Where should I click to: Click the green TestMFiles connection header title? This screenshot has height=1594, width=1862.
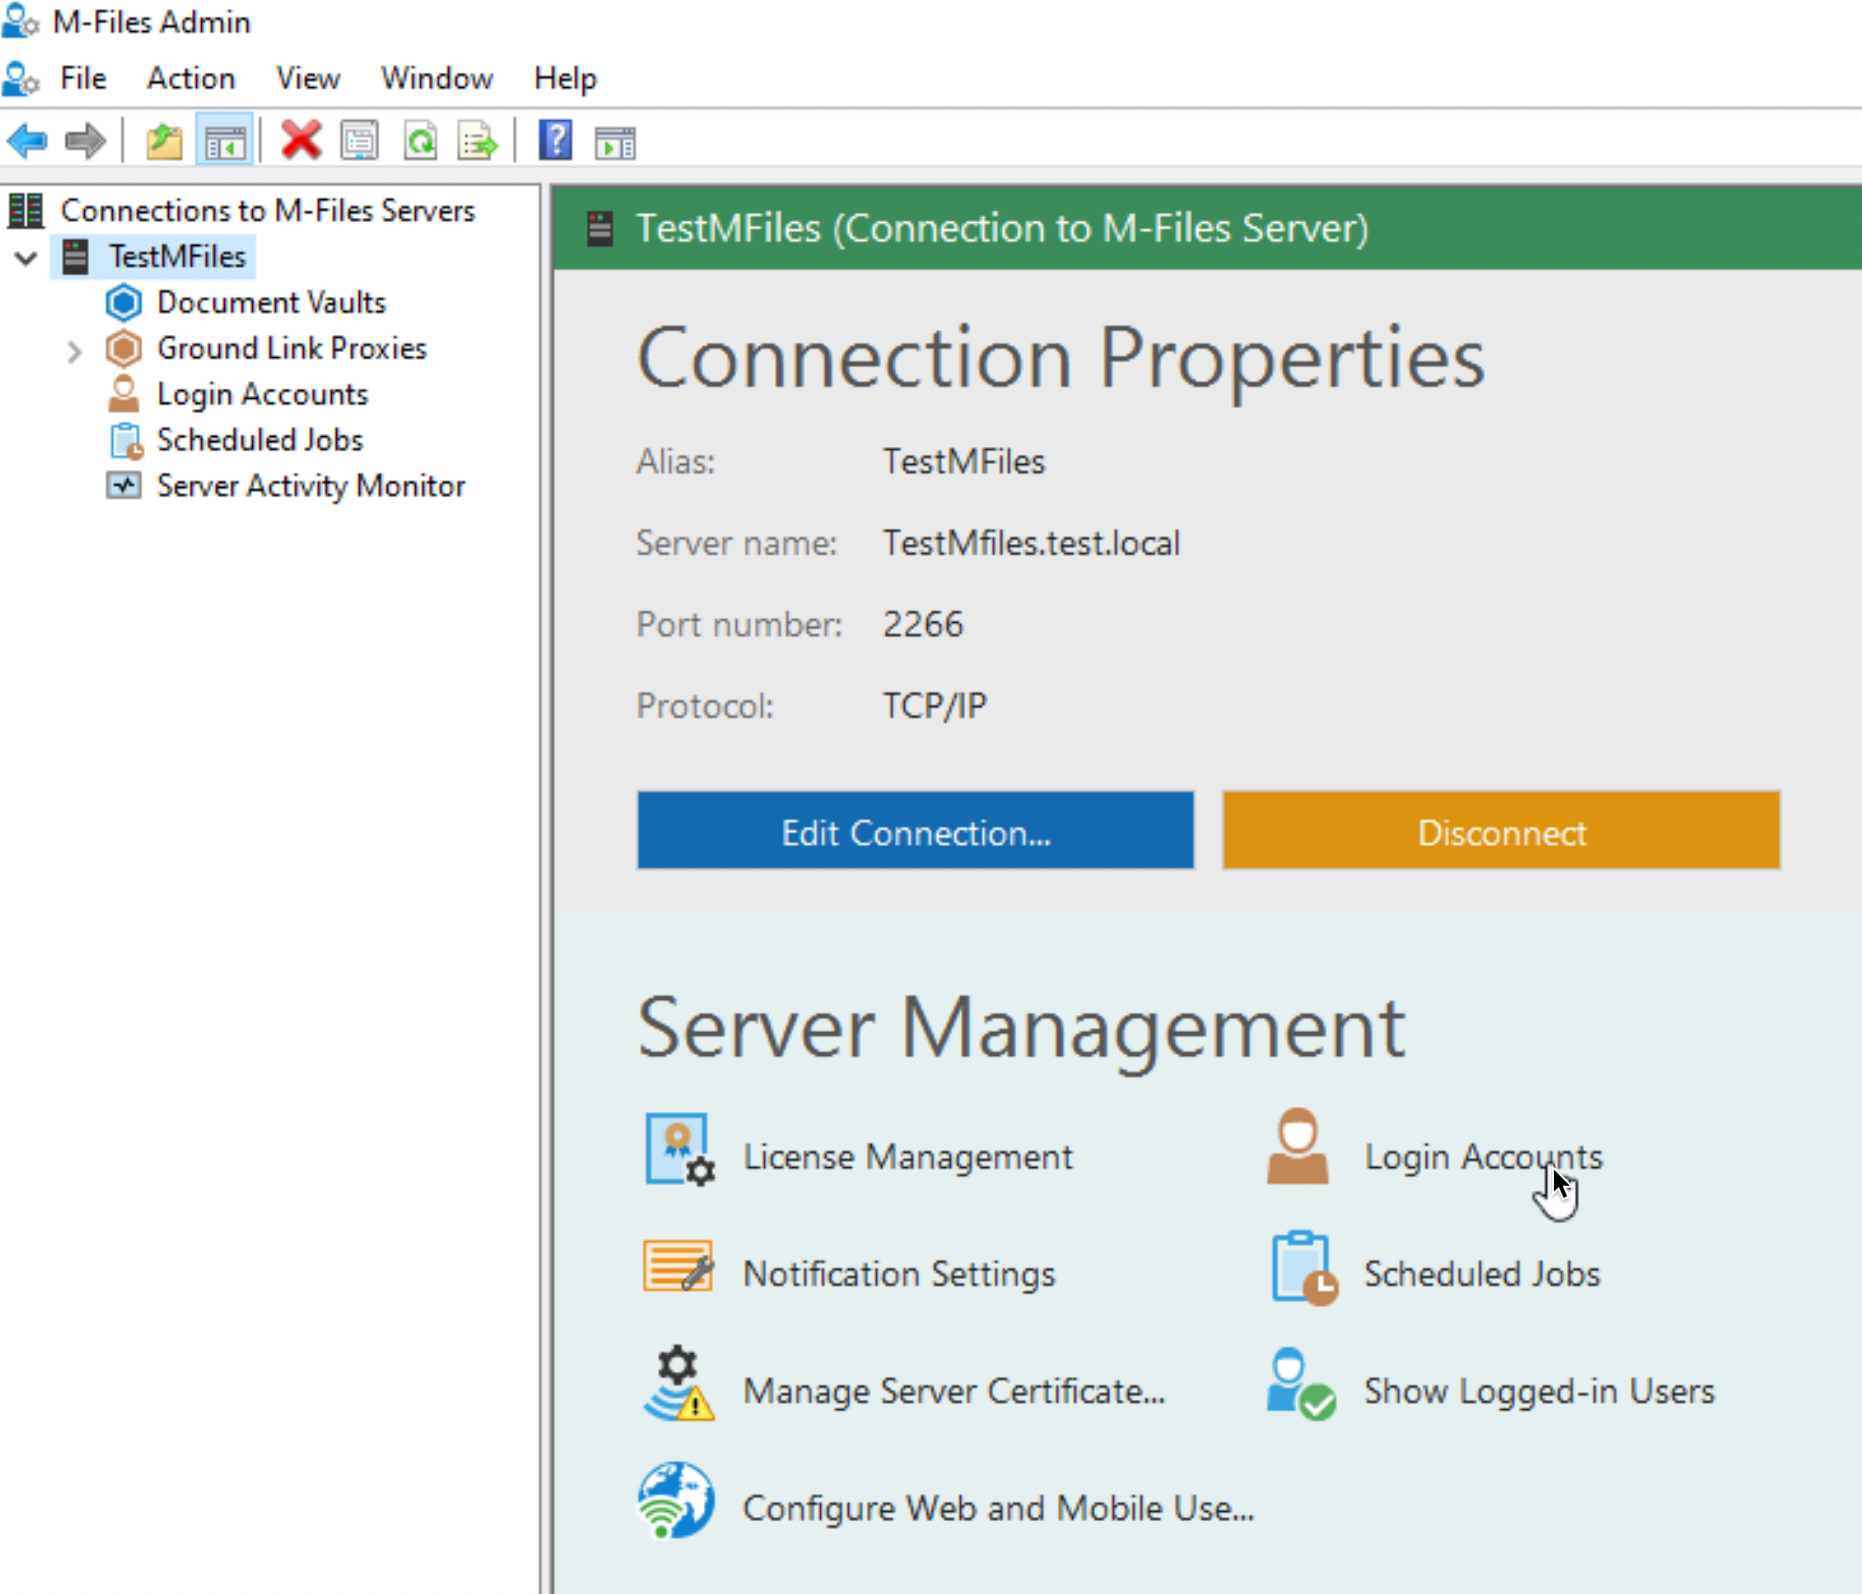(x=1002, y=229)
